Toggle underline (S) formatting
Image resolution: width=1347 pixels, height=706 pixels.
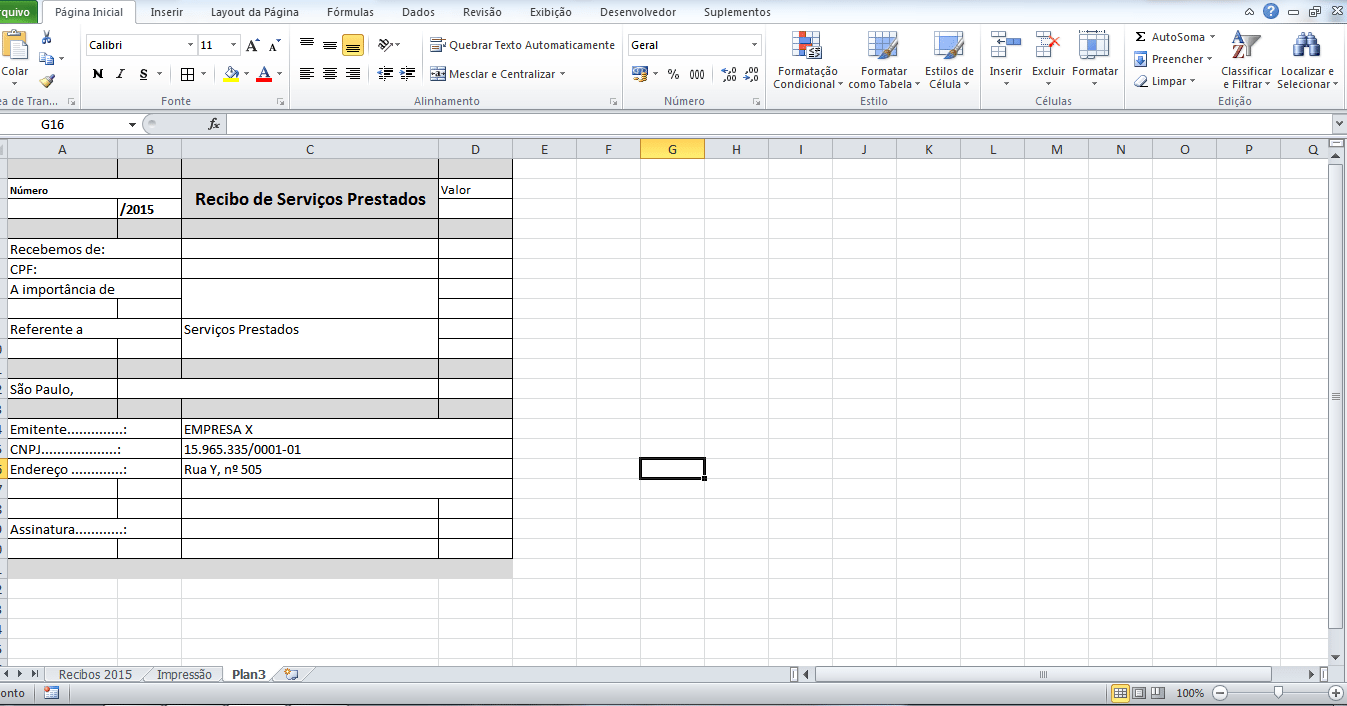144,74
